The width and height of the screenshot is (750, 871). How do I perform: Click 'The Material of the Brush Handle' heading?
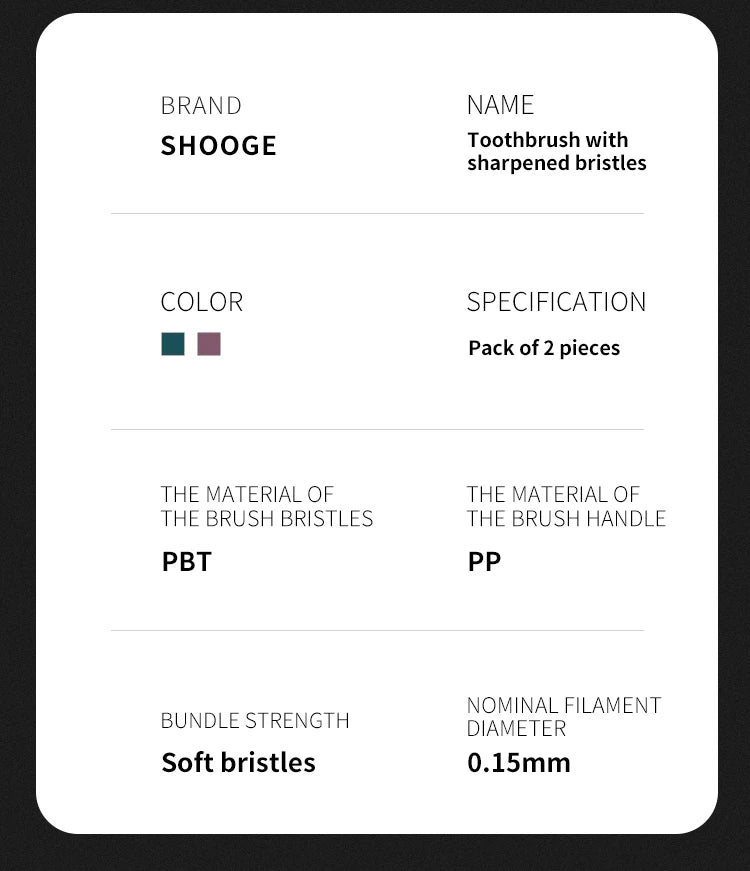point(566,506)
